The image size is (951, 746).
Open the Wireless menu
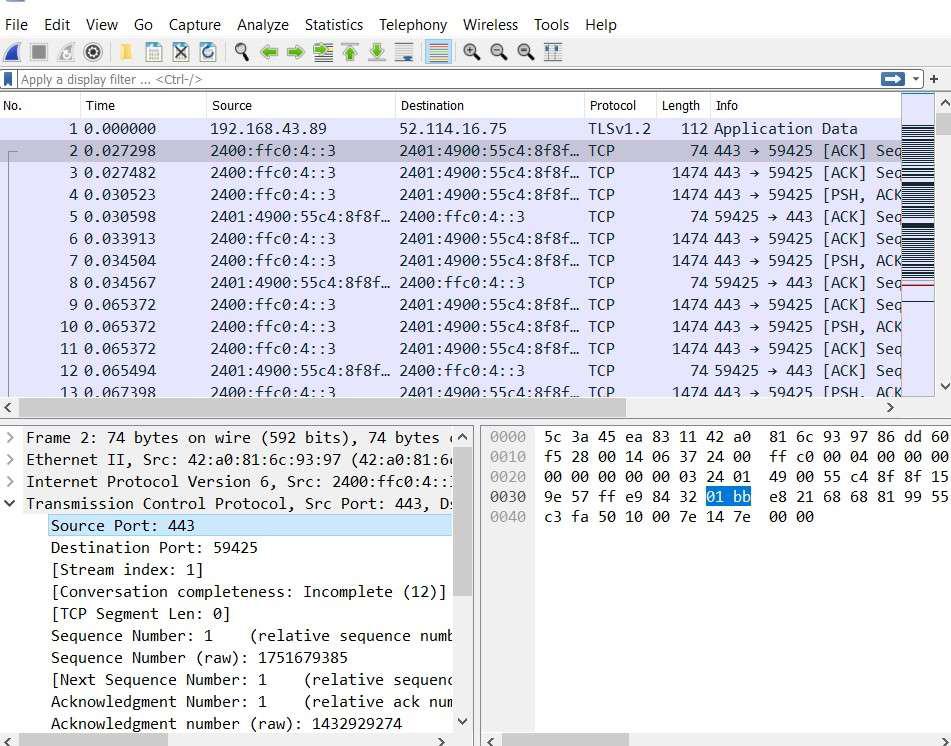point(490,25)
